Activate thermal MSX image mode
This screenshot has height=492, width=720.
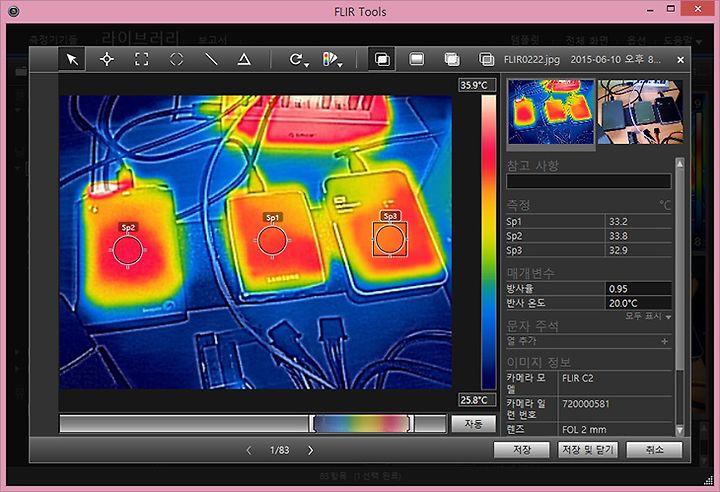coord(382,59)
